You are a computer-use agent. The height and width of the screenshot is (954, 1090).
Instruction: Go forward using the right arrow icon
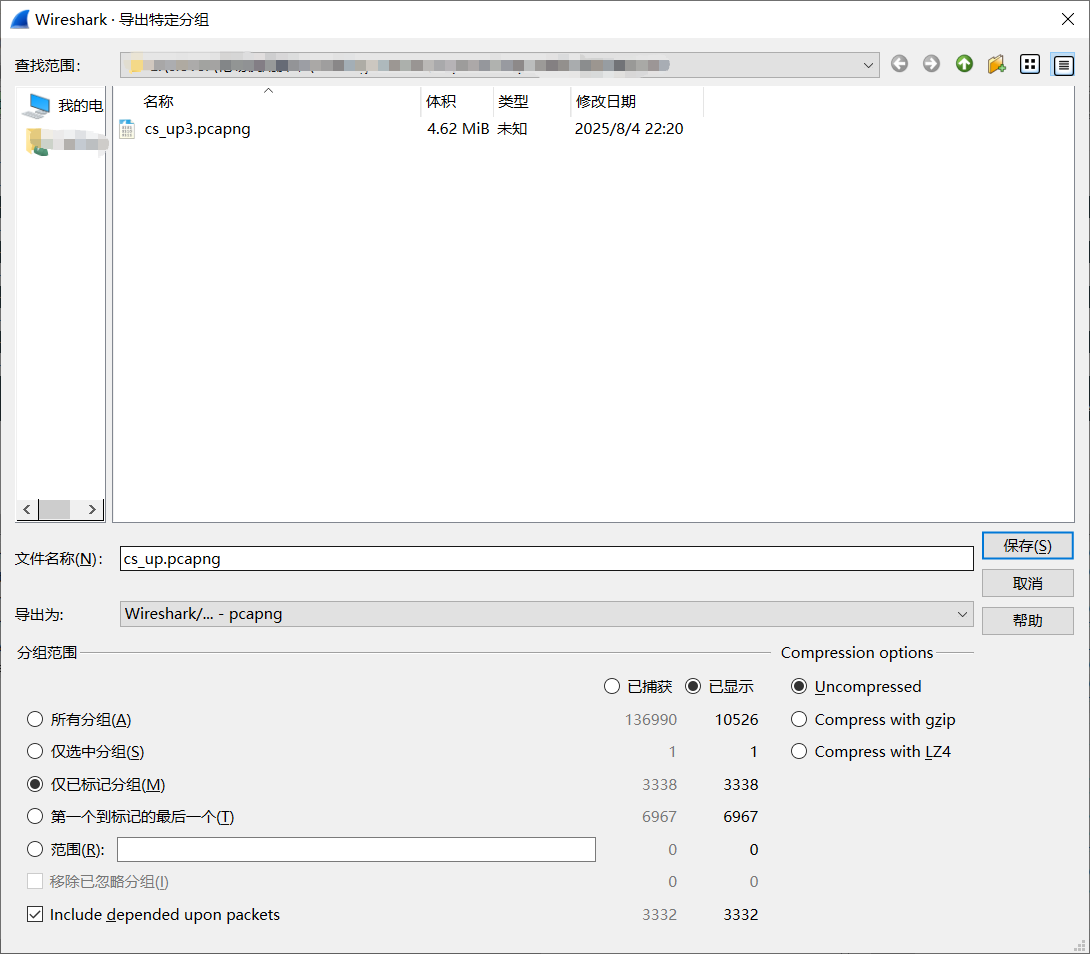pyautogui.click(x=932, y=64)
